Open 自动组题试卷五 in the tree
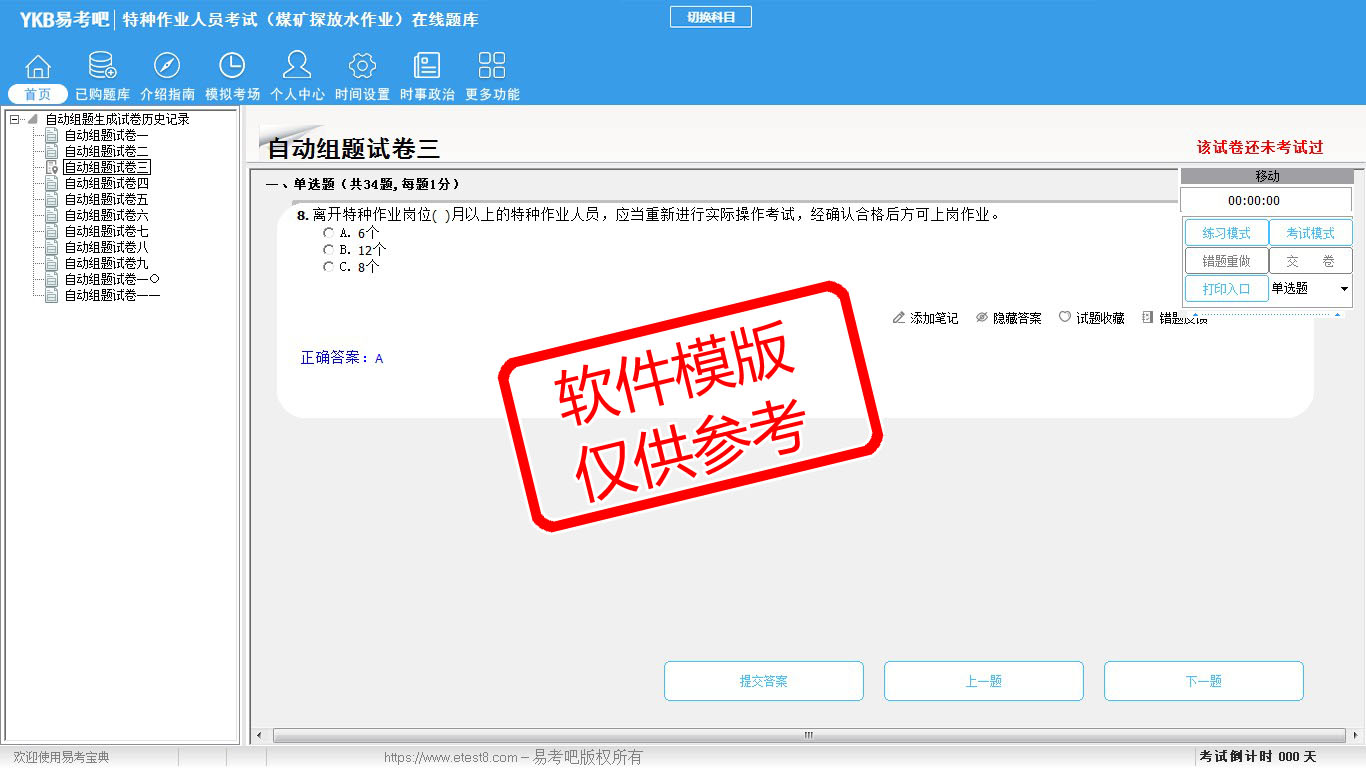 point(106,199)
